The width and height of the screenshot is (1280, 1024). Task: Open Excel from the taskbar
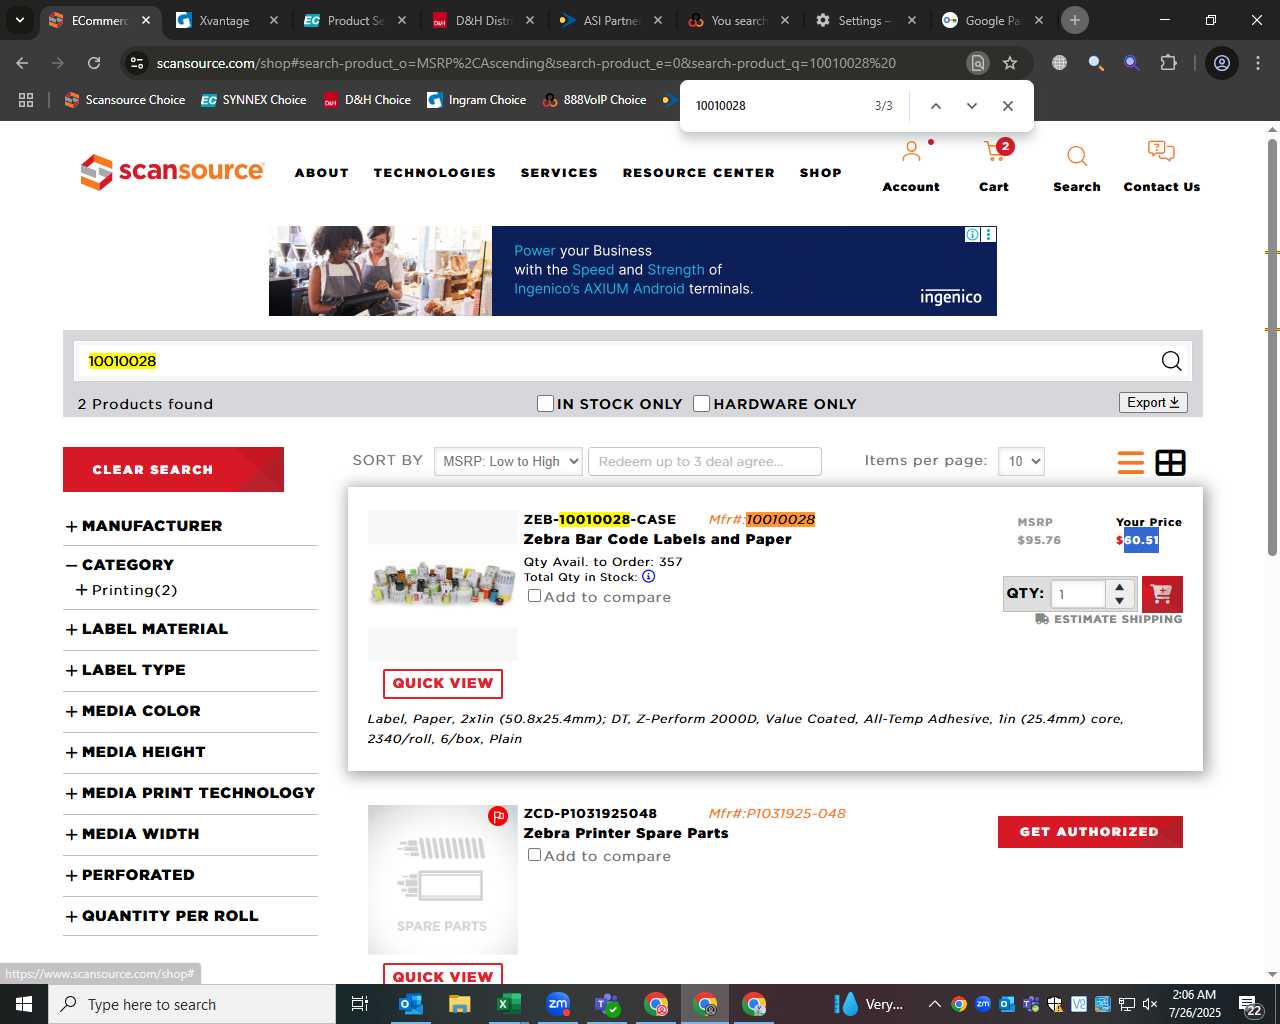tap(508, 1004)
